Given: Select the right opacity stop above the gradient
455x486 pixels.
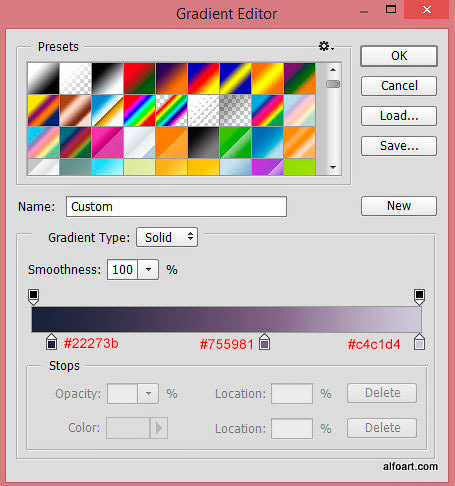Looking at the screenshot, I should (419, 297).
